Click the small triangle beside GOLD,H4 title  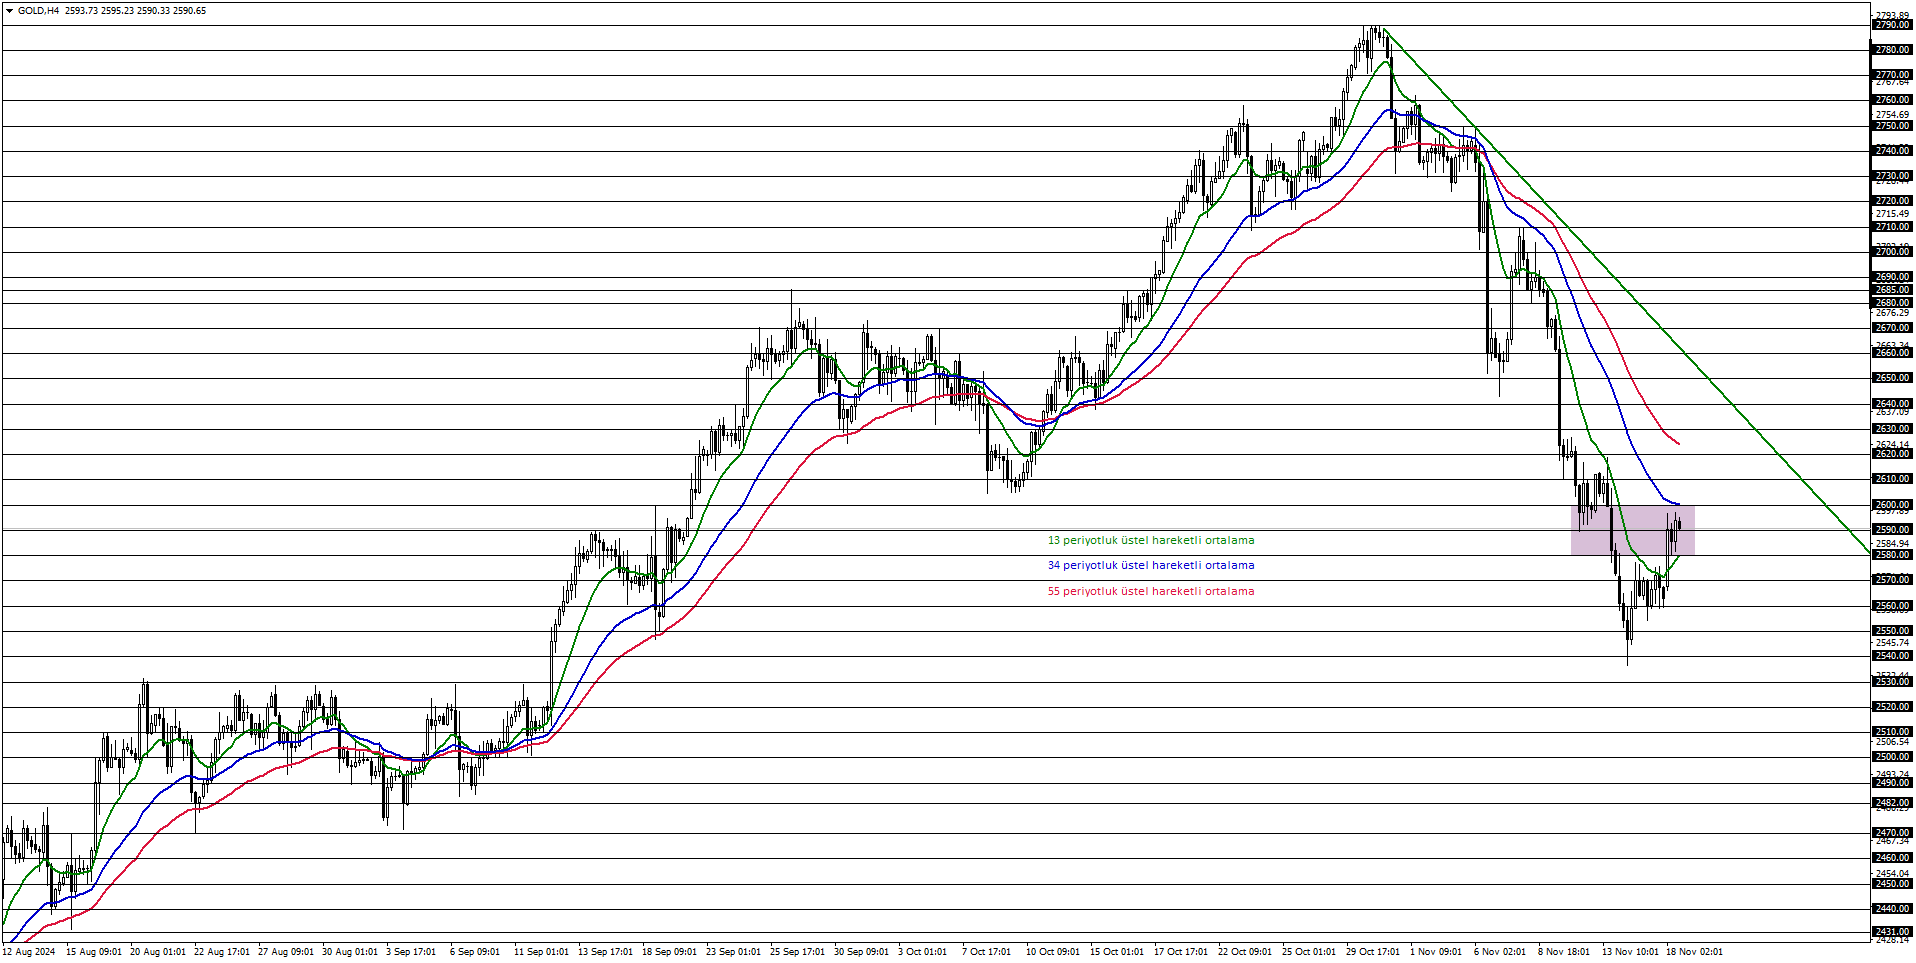point(9,11)
